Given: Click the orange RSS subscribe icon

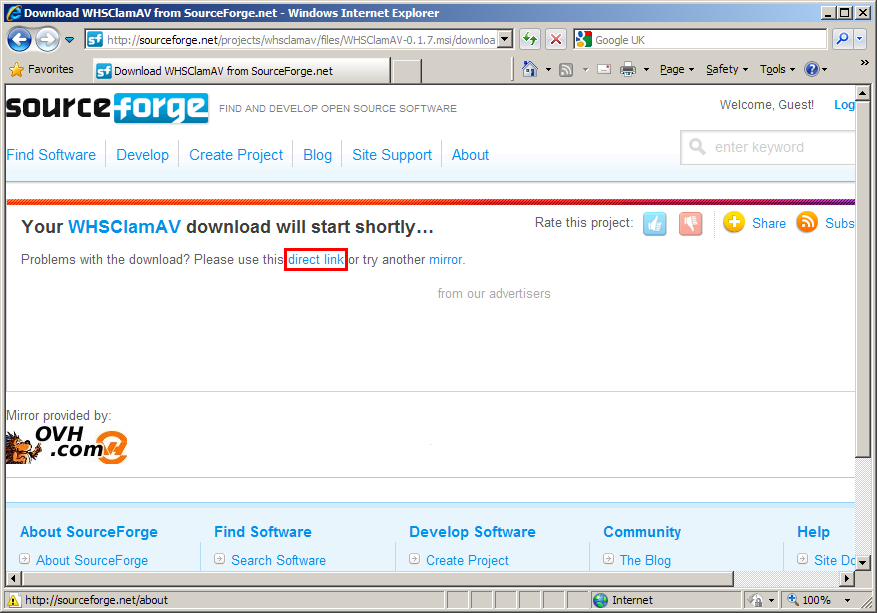Looking at the screenshot, I should click(807, 222).
